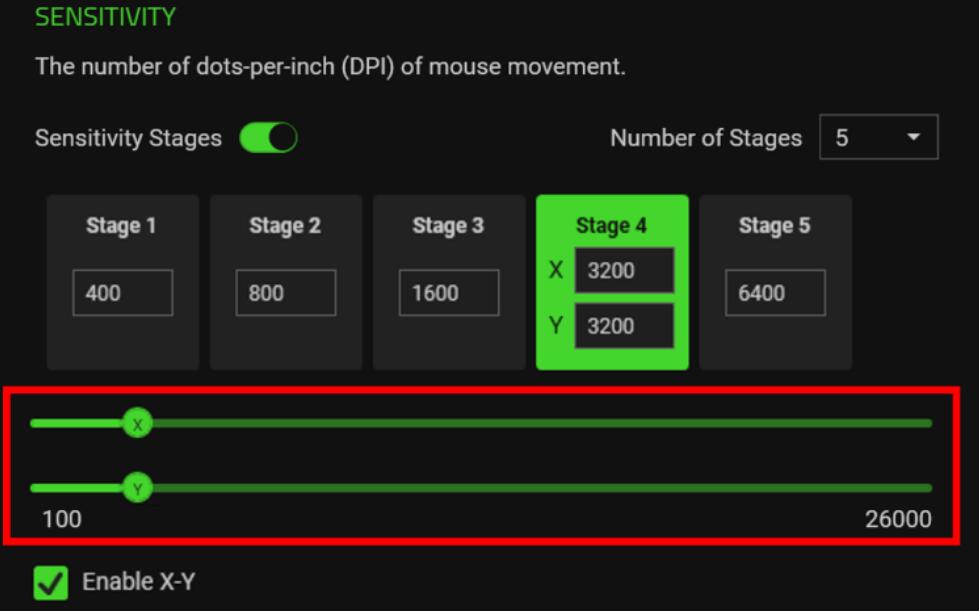Click the Stage 4 Y value field
The height and width of the screenshot is (611, 979).
click(x=624, y=326)
